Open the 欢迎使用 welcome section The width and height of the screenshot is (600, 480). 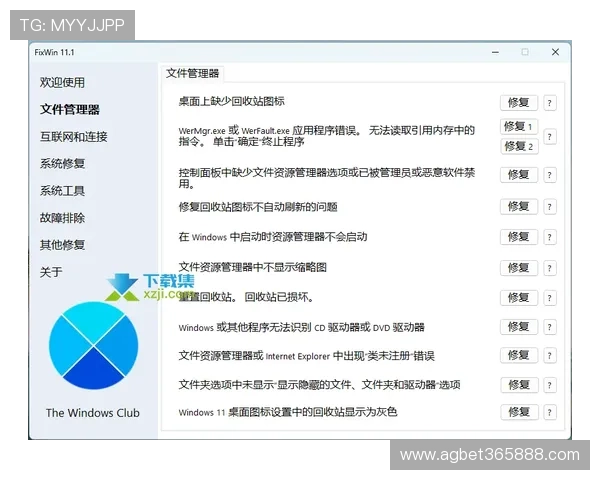(62, 82)
